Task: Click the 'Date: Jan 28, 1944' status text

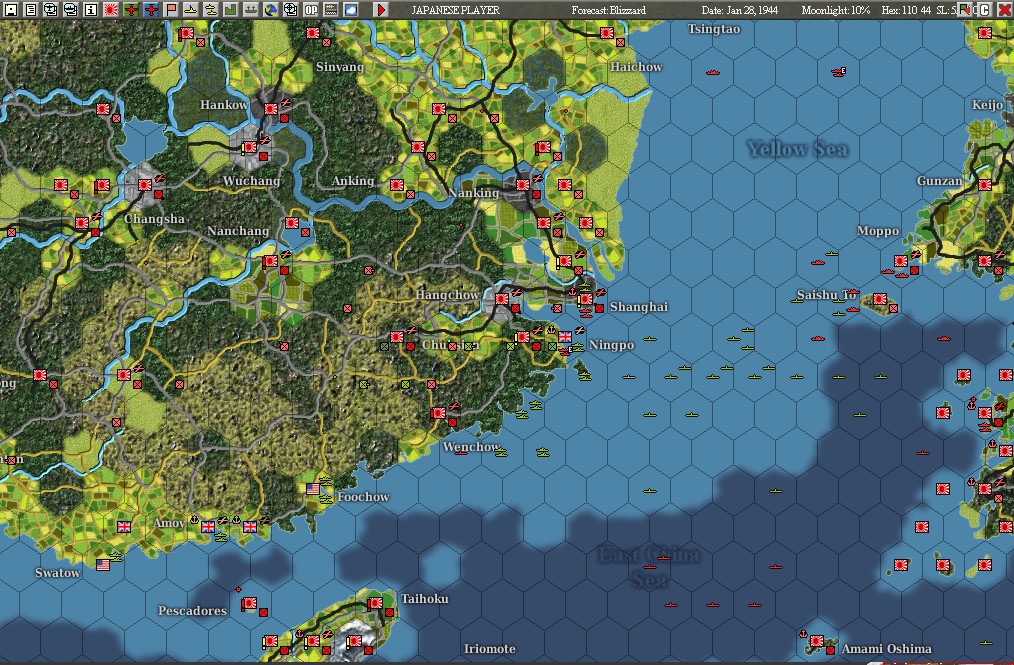Action: 740,10
